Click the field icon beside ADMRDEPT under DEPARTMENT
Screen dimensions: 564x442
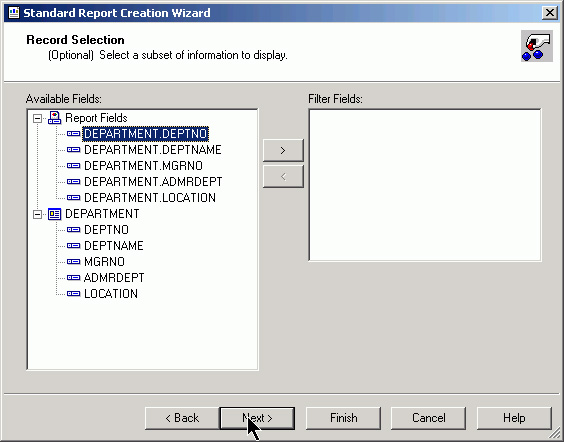(x=73, y=278)
